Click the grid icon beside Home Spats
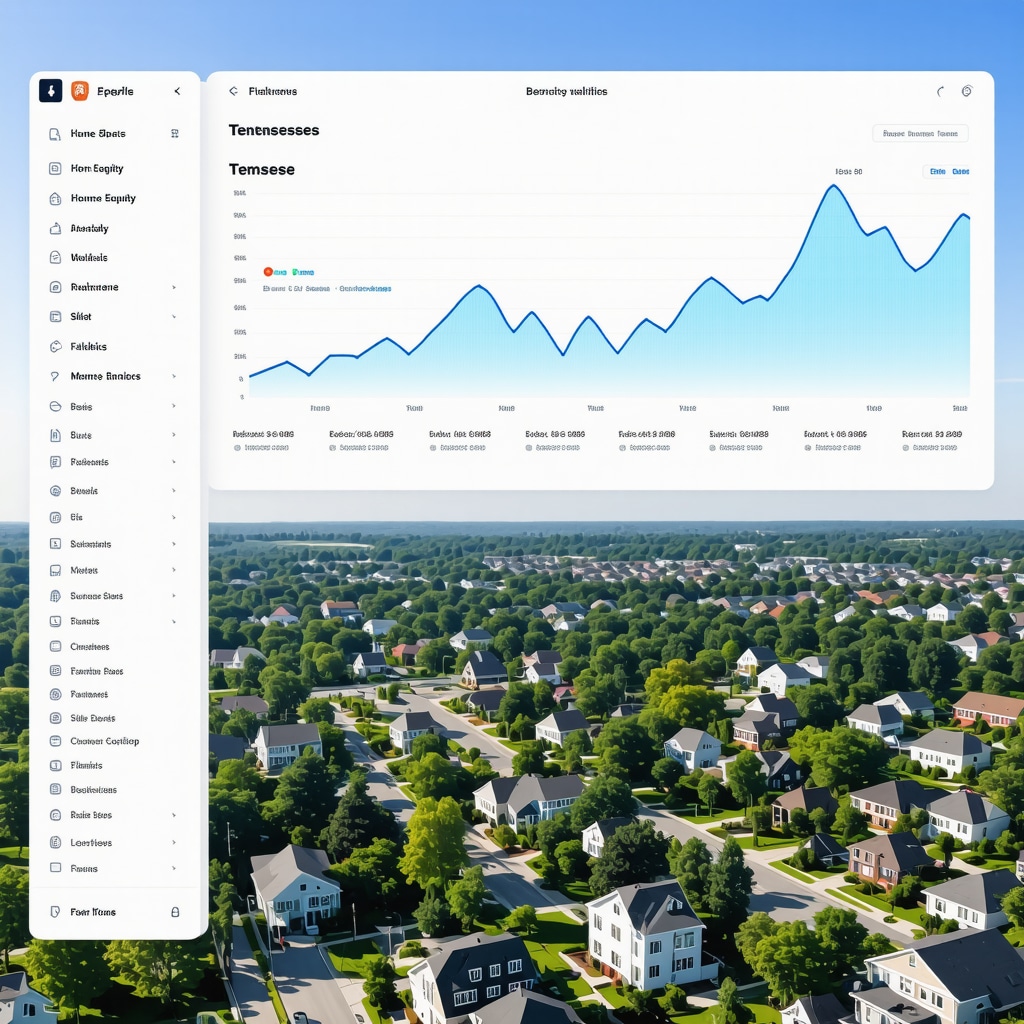The height and width of the screenshot is (1024, 1024). (x=174, y=133)
